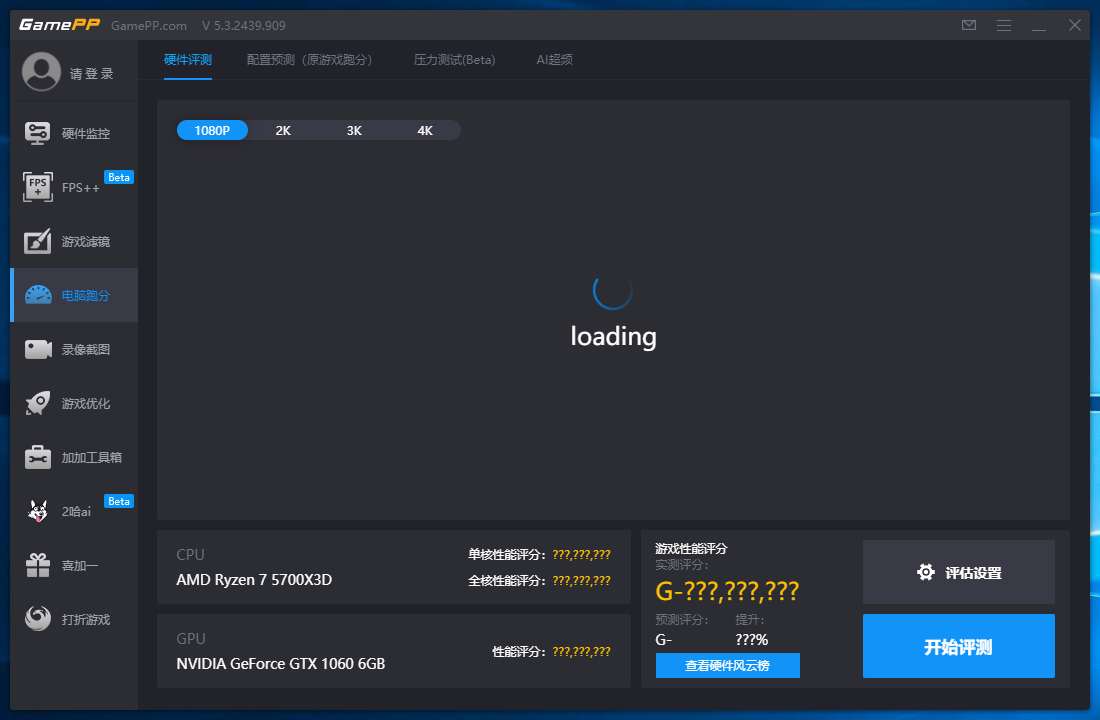Click the 全核性能评分 score value
This screenshot has width=1100, height=720.
pyautogui.click(x=582, y=580)
